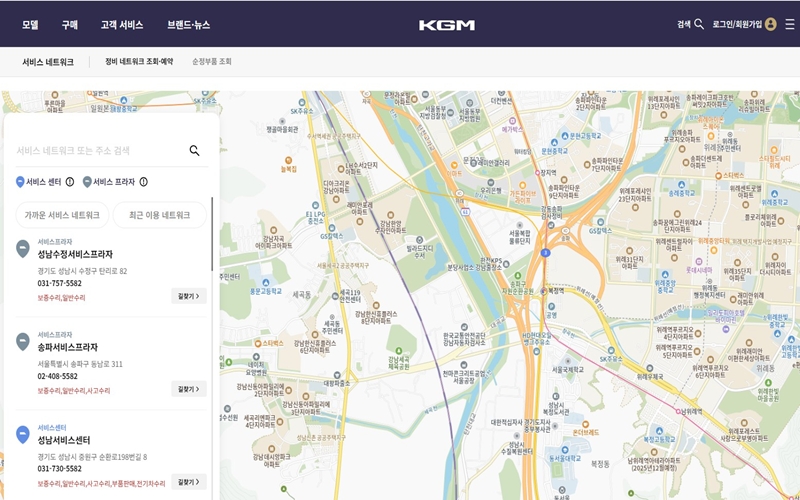The image size is (800, 500).
Task: Click 최근 이용 네트워크 button
Action: click(x=160, y=215)
